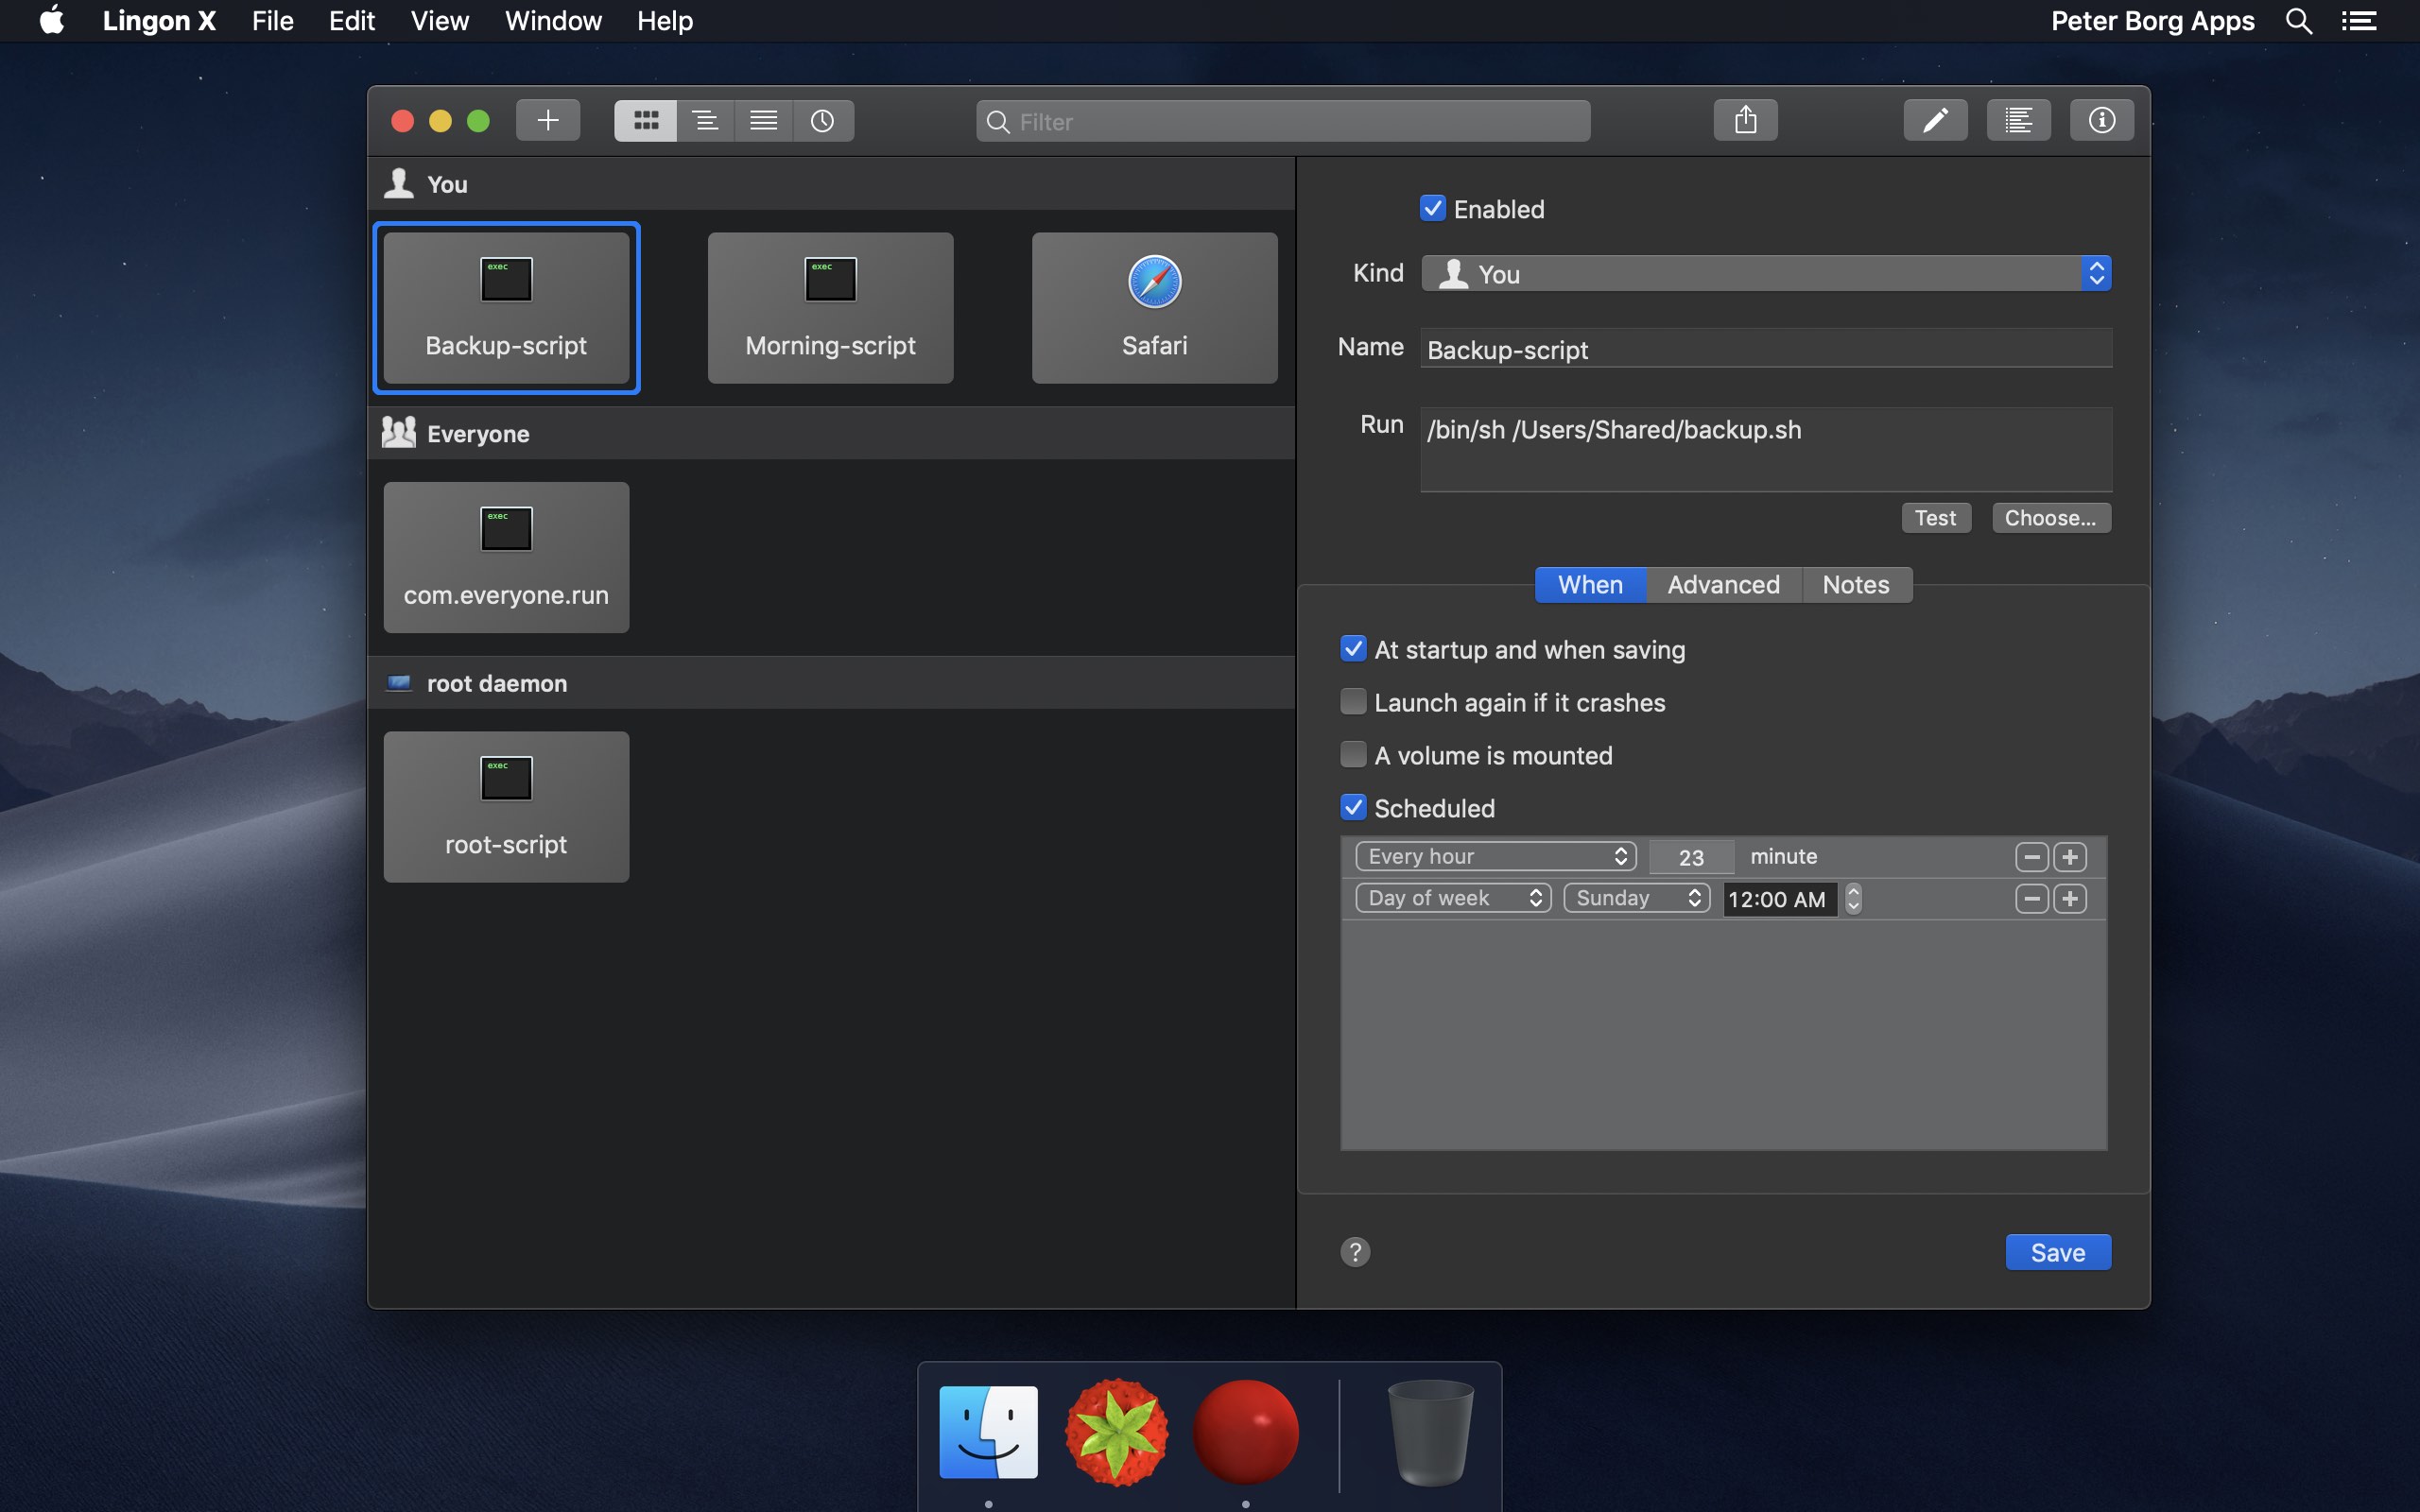The image size is (2420, 1512).
Task: Open the Sunday day selector
Action: coord(1635,898)
